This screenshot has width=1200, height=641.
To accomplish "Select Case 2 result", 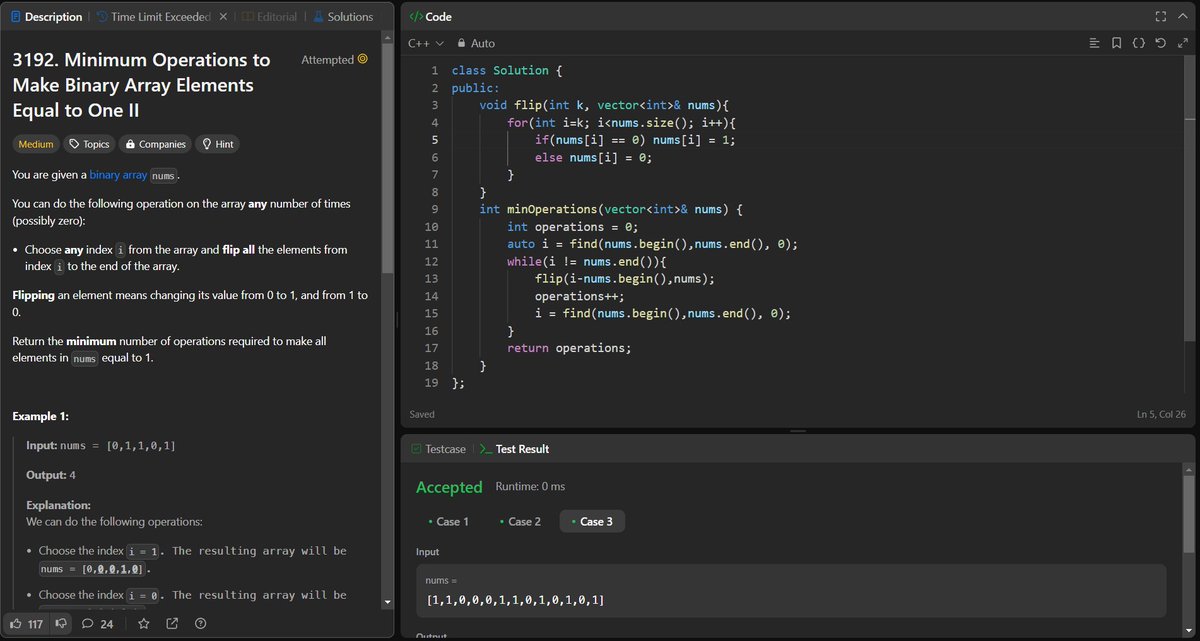I will (520, 521).
